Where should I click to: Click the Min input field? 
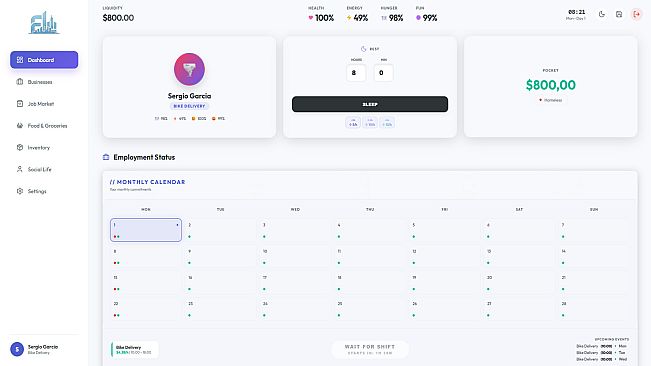[x=384, y=73]
